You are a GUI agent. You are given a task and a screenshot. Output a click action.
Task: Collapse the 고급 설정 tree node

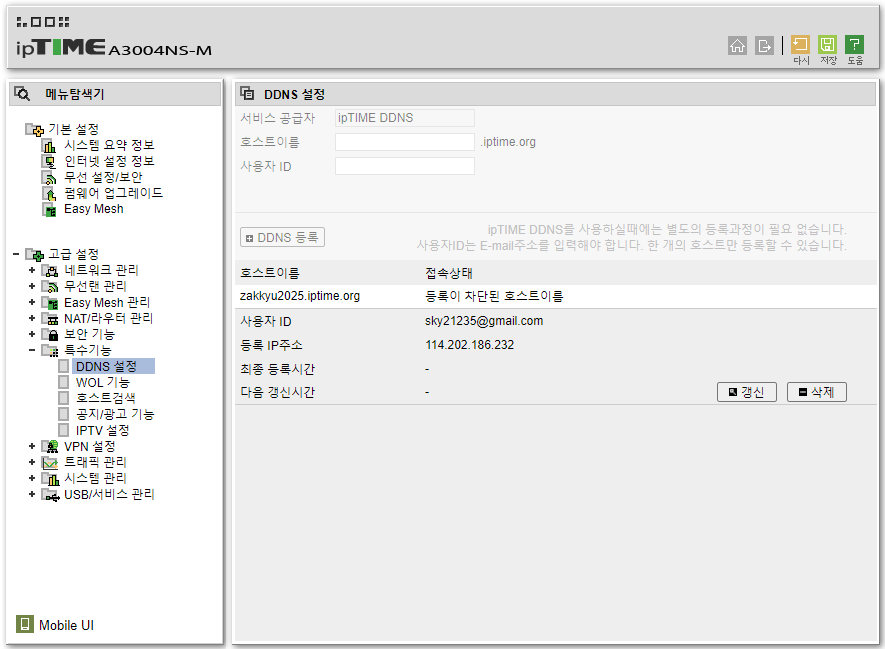pos(16,255)
